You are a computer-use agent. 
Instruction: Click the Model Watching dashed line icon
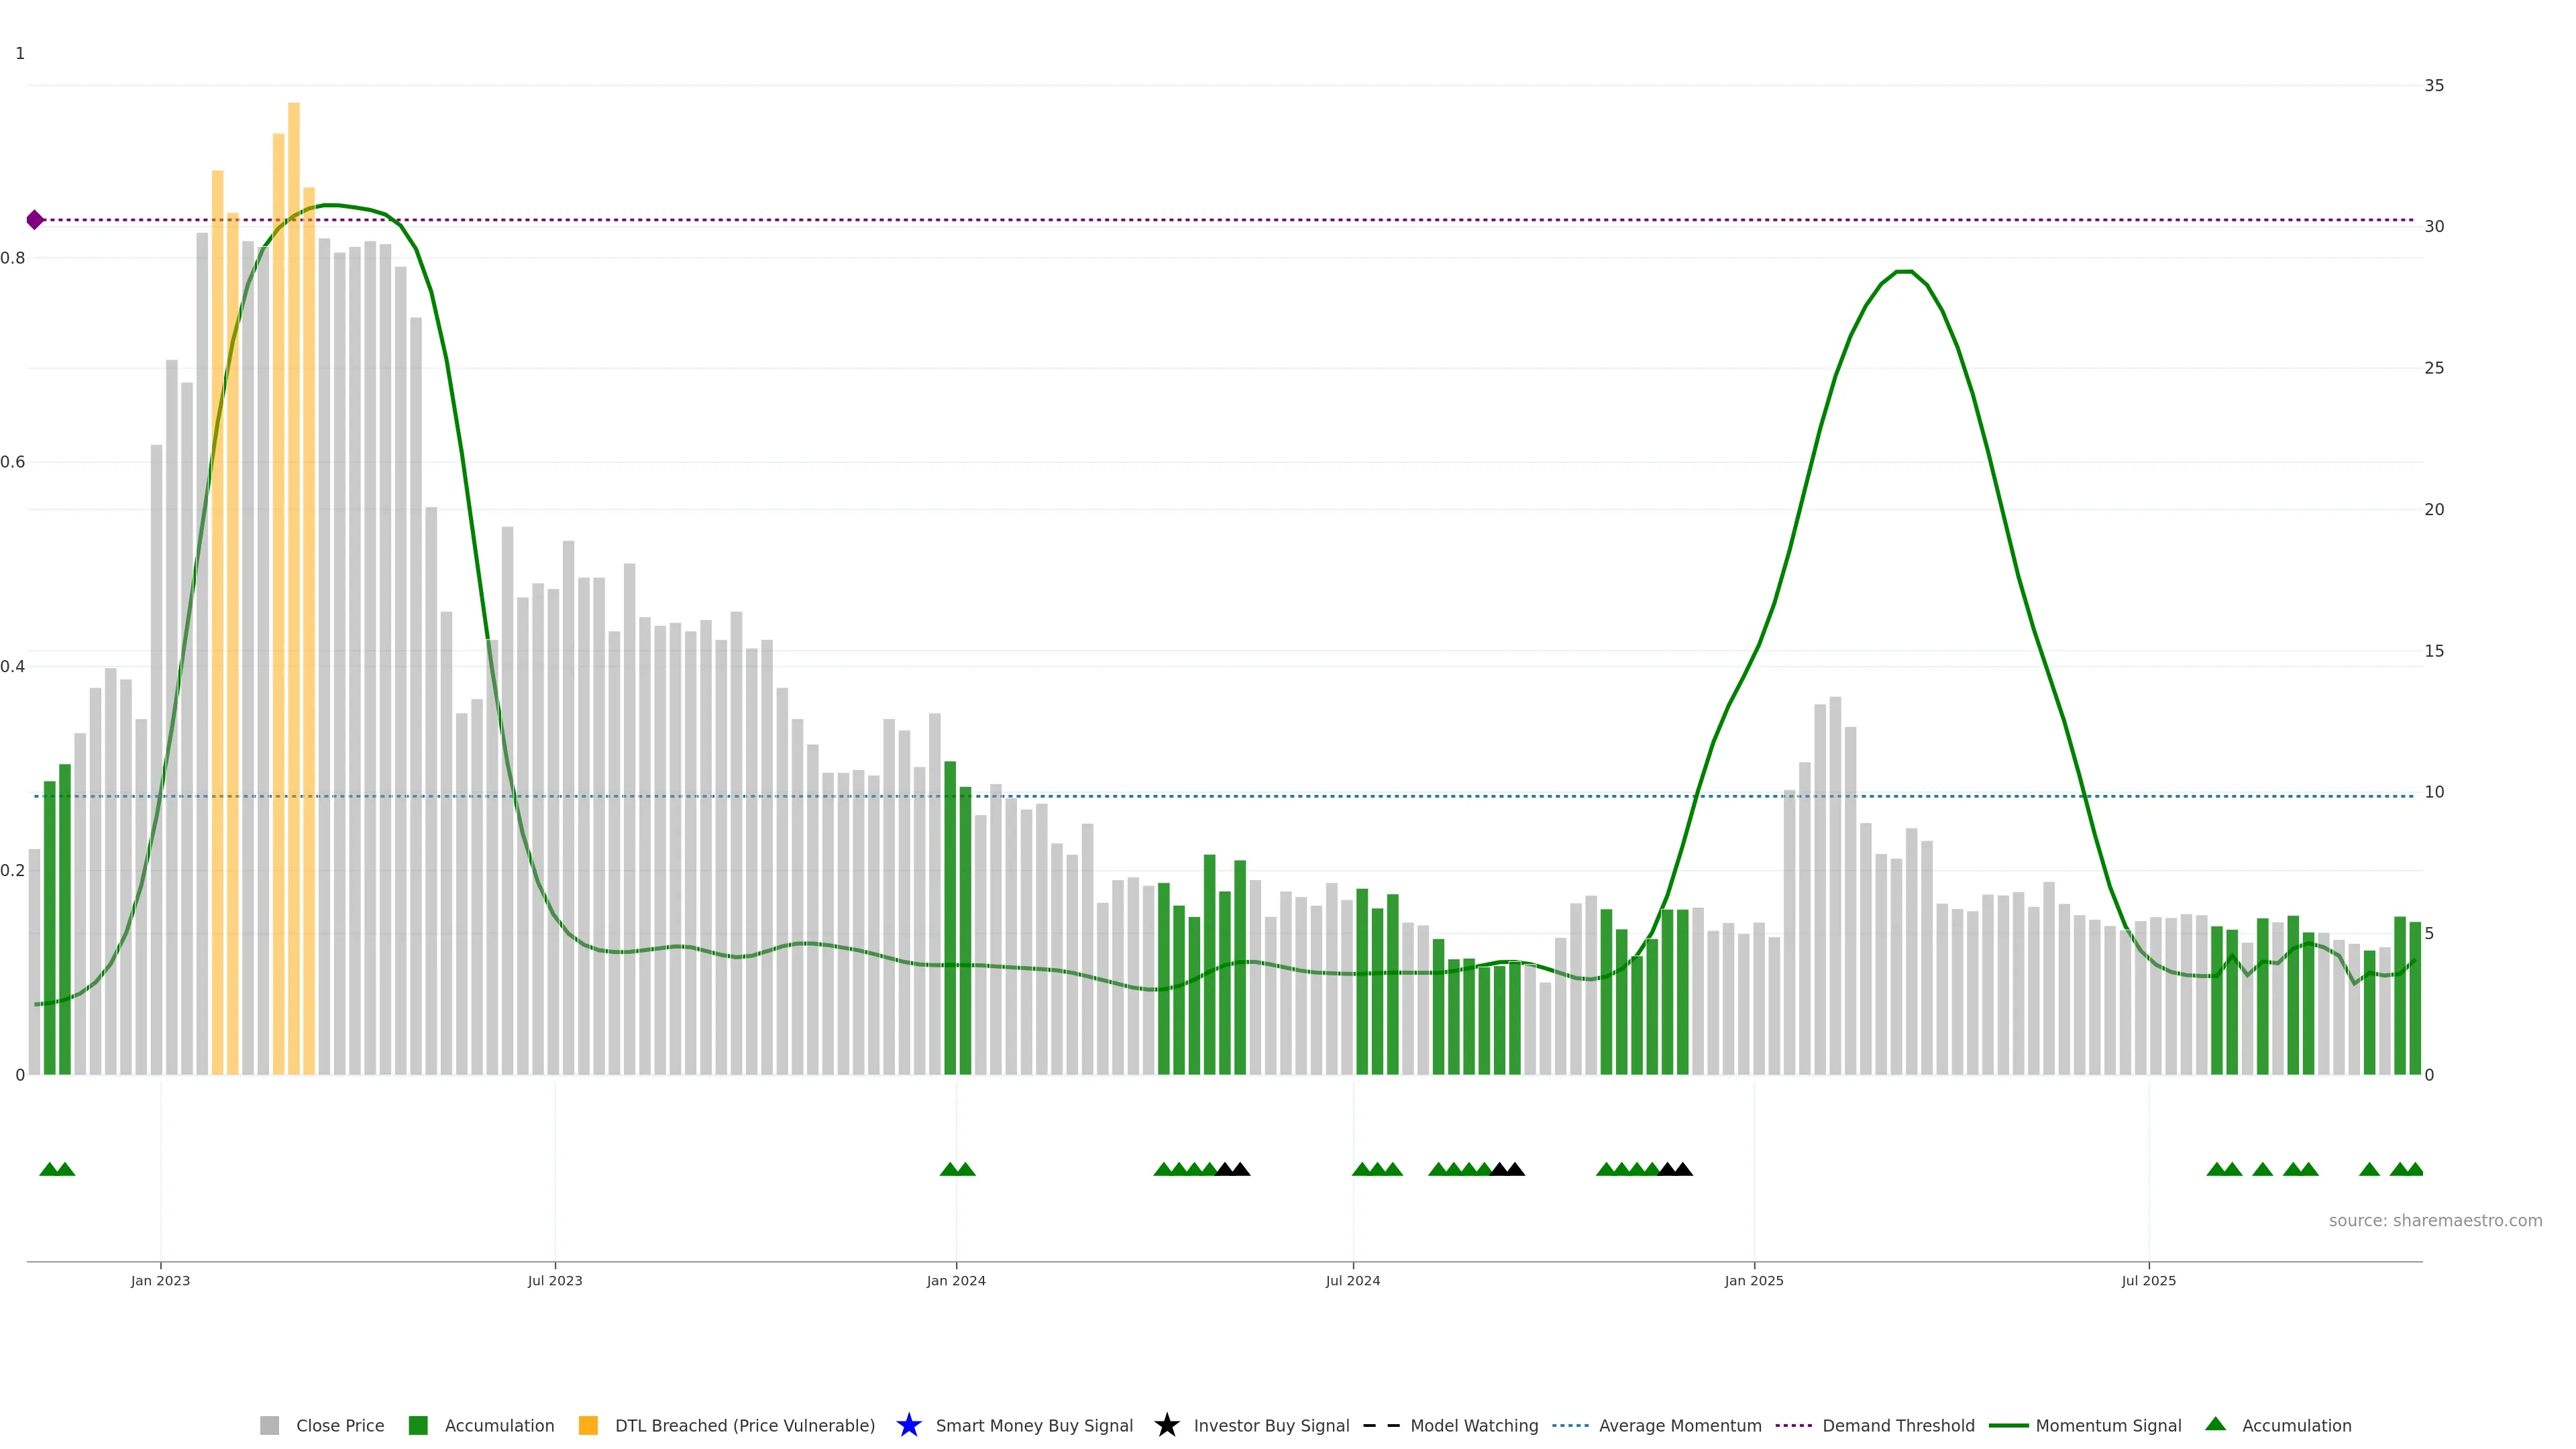pos(1381,1425)
